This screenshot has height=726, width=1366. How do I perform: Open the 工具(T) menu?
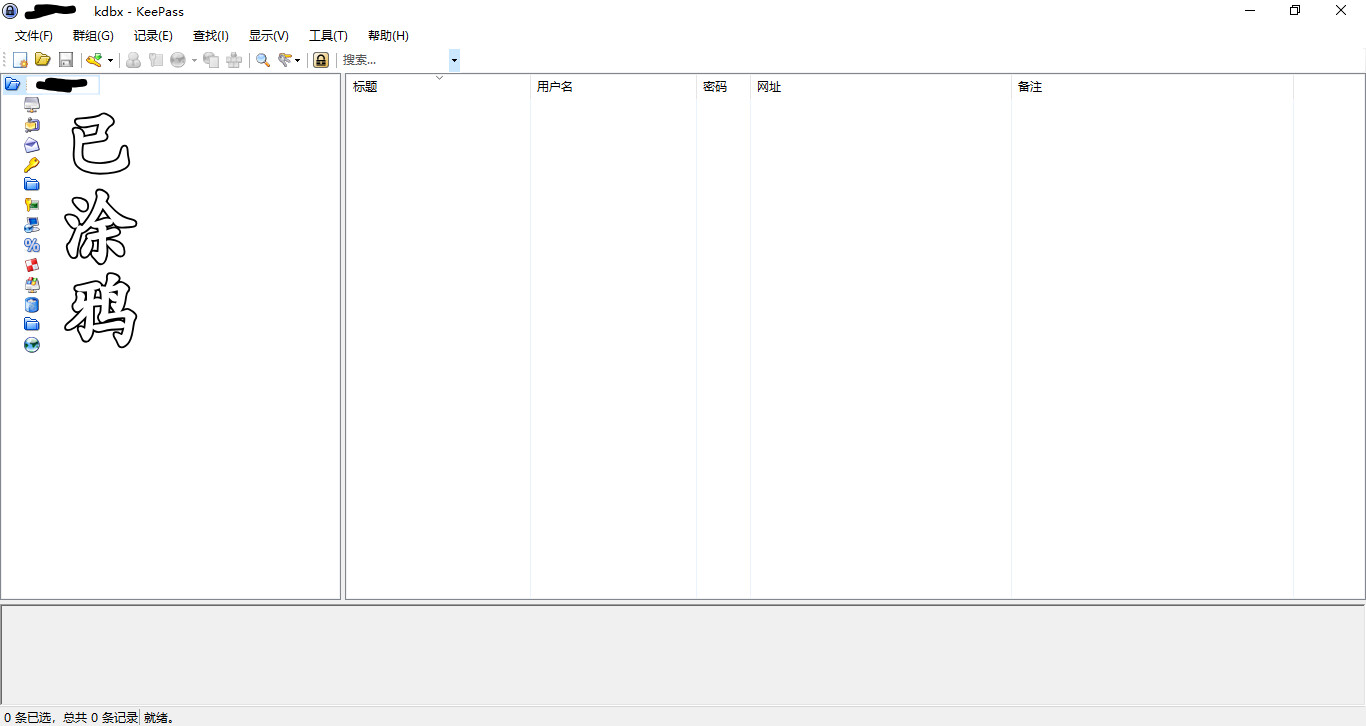coord(328,36)
